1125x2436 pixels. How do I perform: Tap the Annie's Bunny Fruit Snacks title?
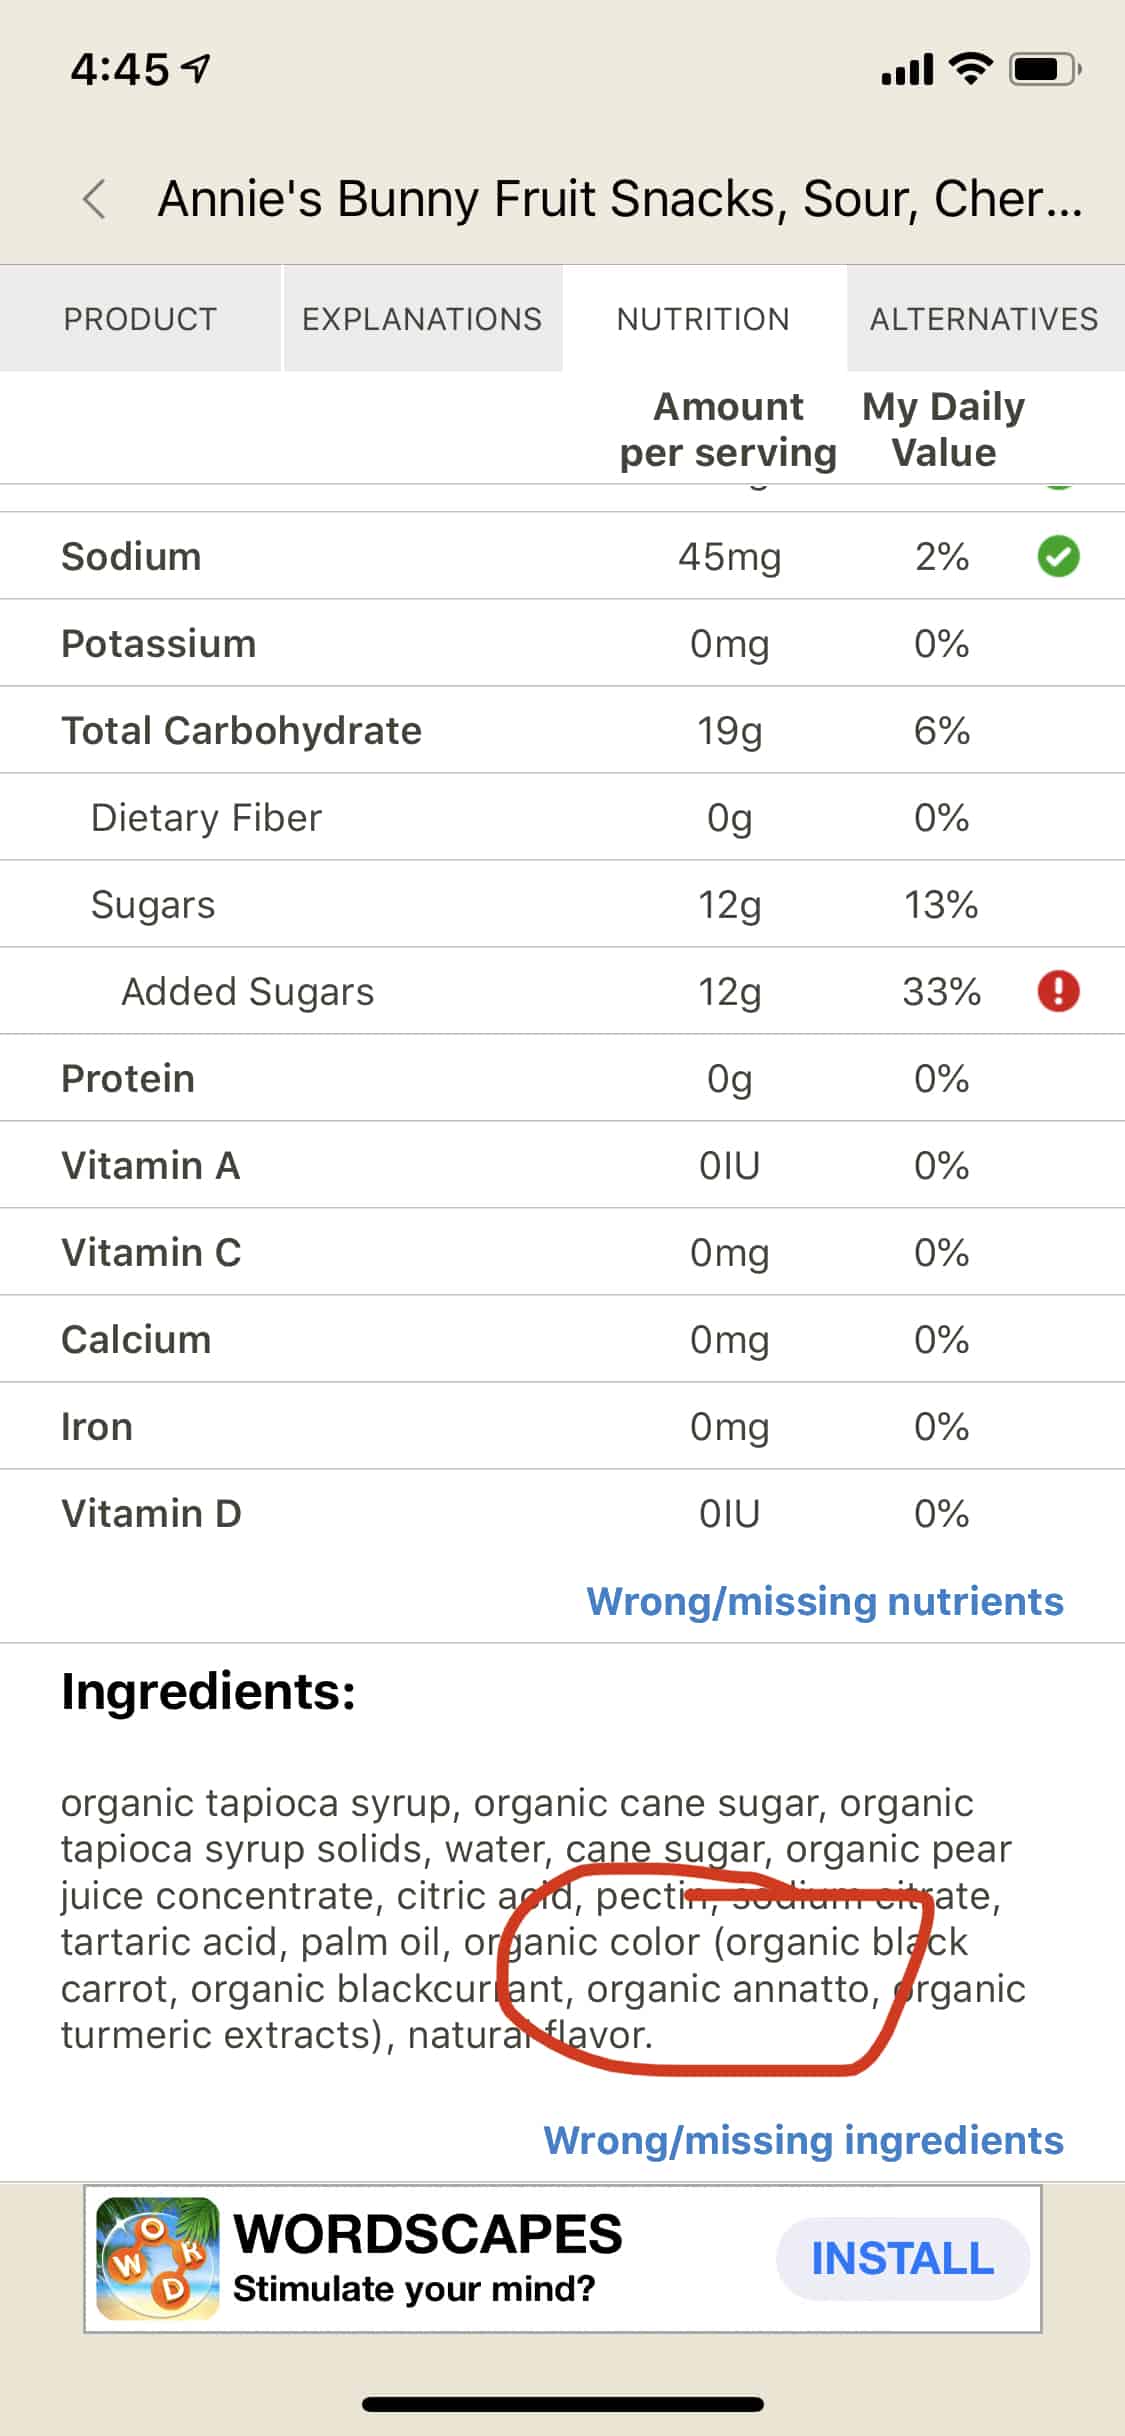[x=619, y=199]
